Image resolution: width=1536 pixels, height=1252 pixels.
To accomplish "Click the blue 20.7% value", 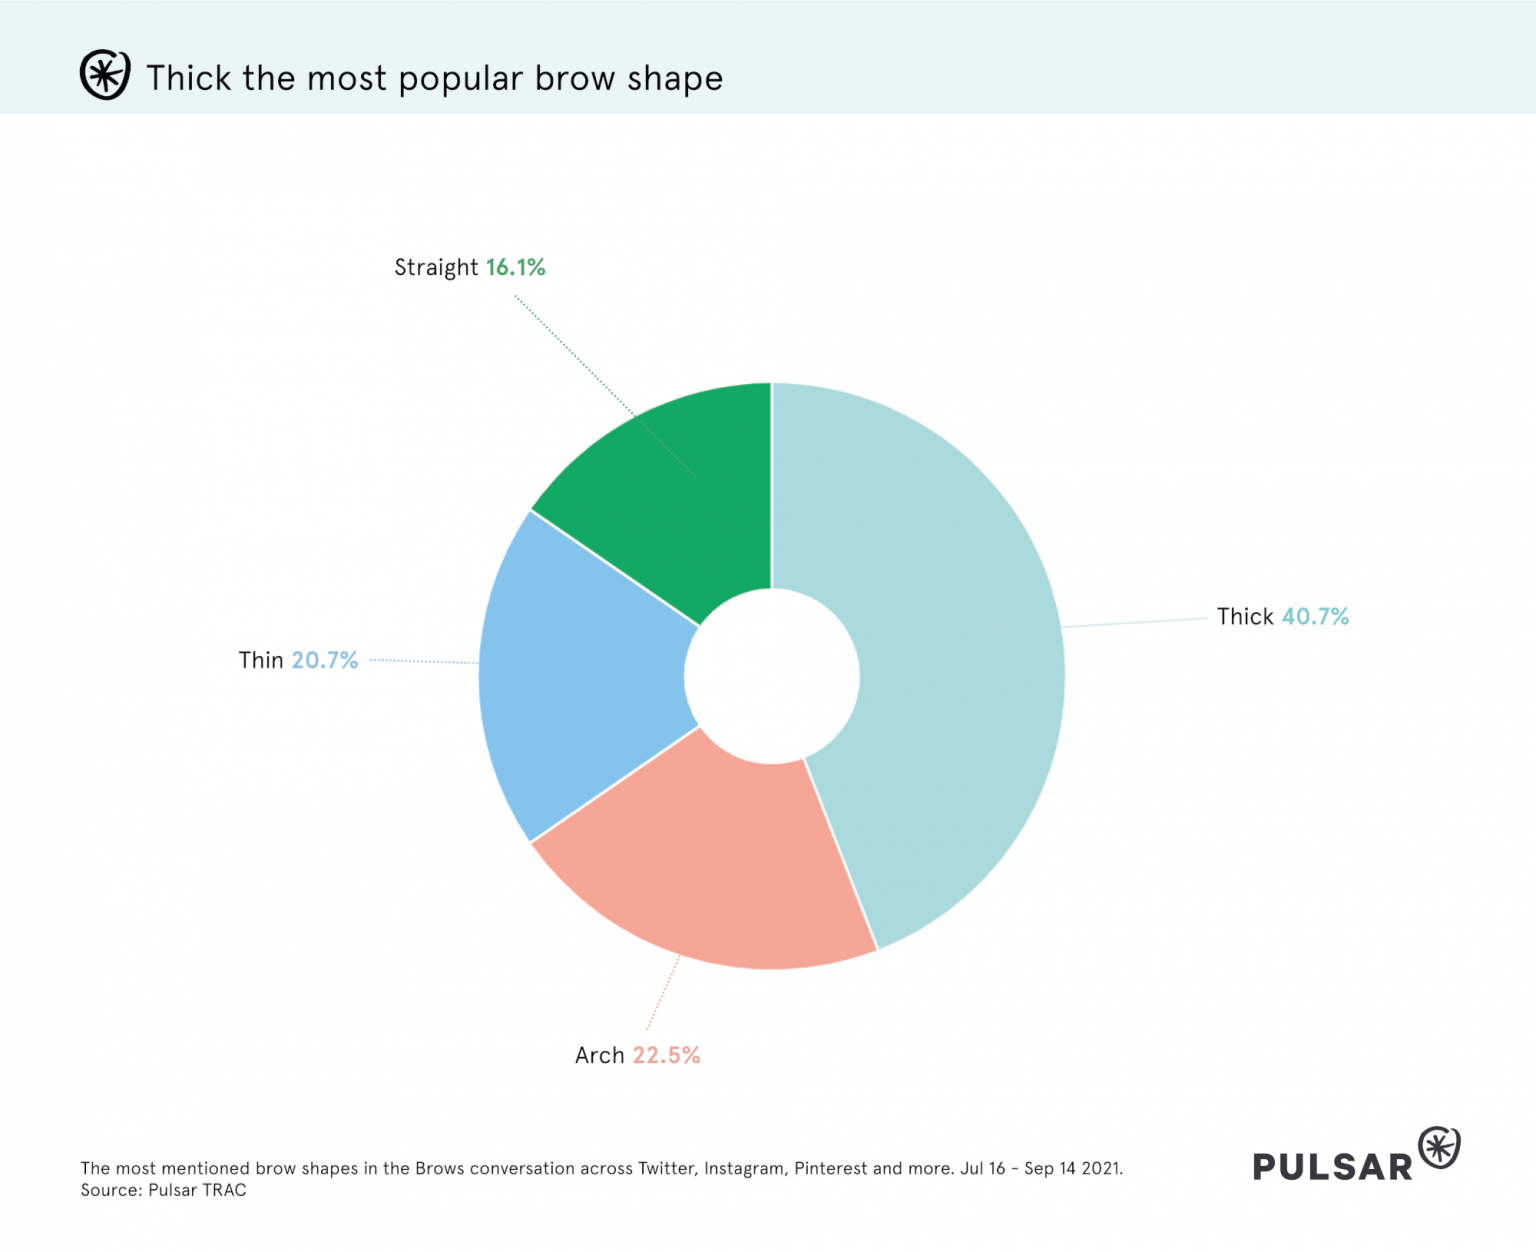I will point(325,660).
